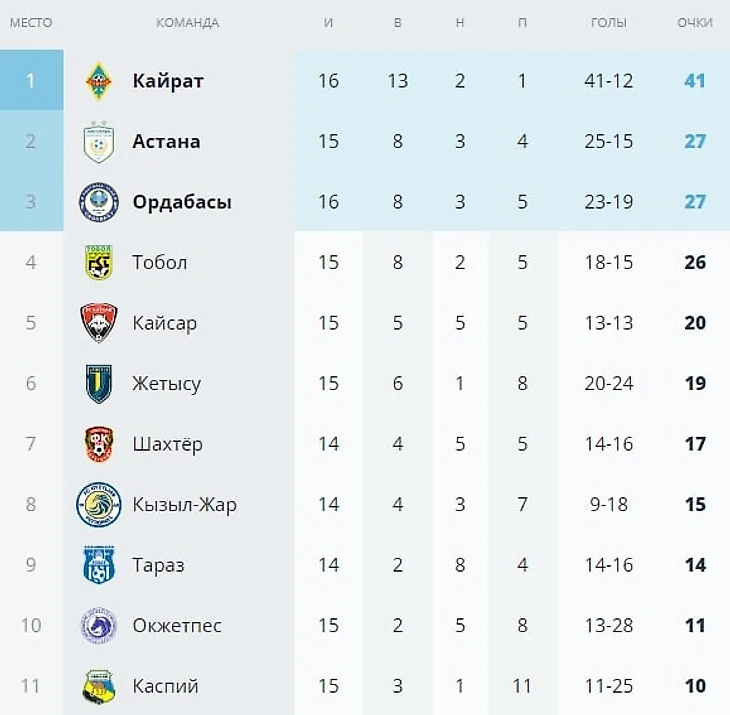The image size is (730, 715).
Task: Open the Астана team name link
Action: click(166, 142)
